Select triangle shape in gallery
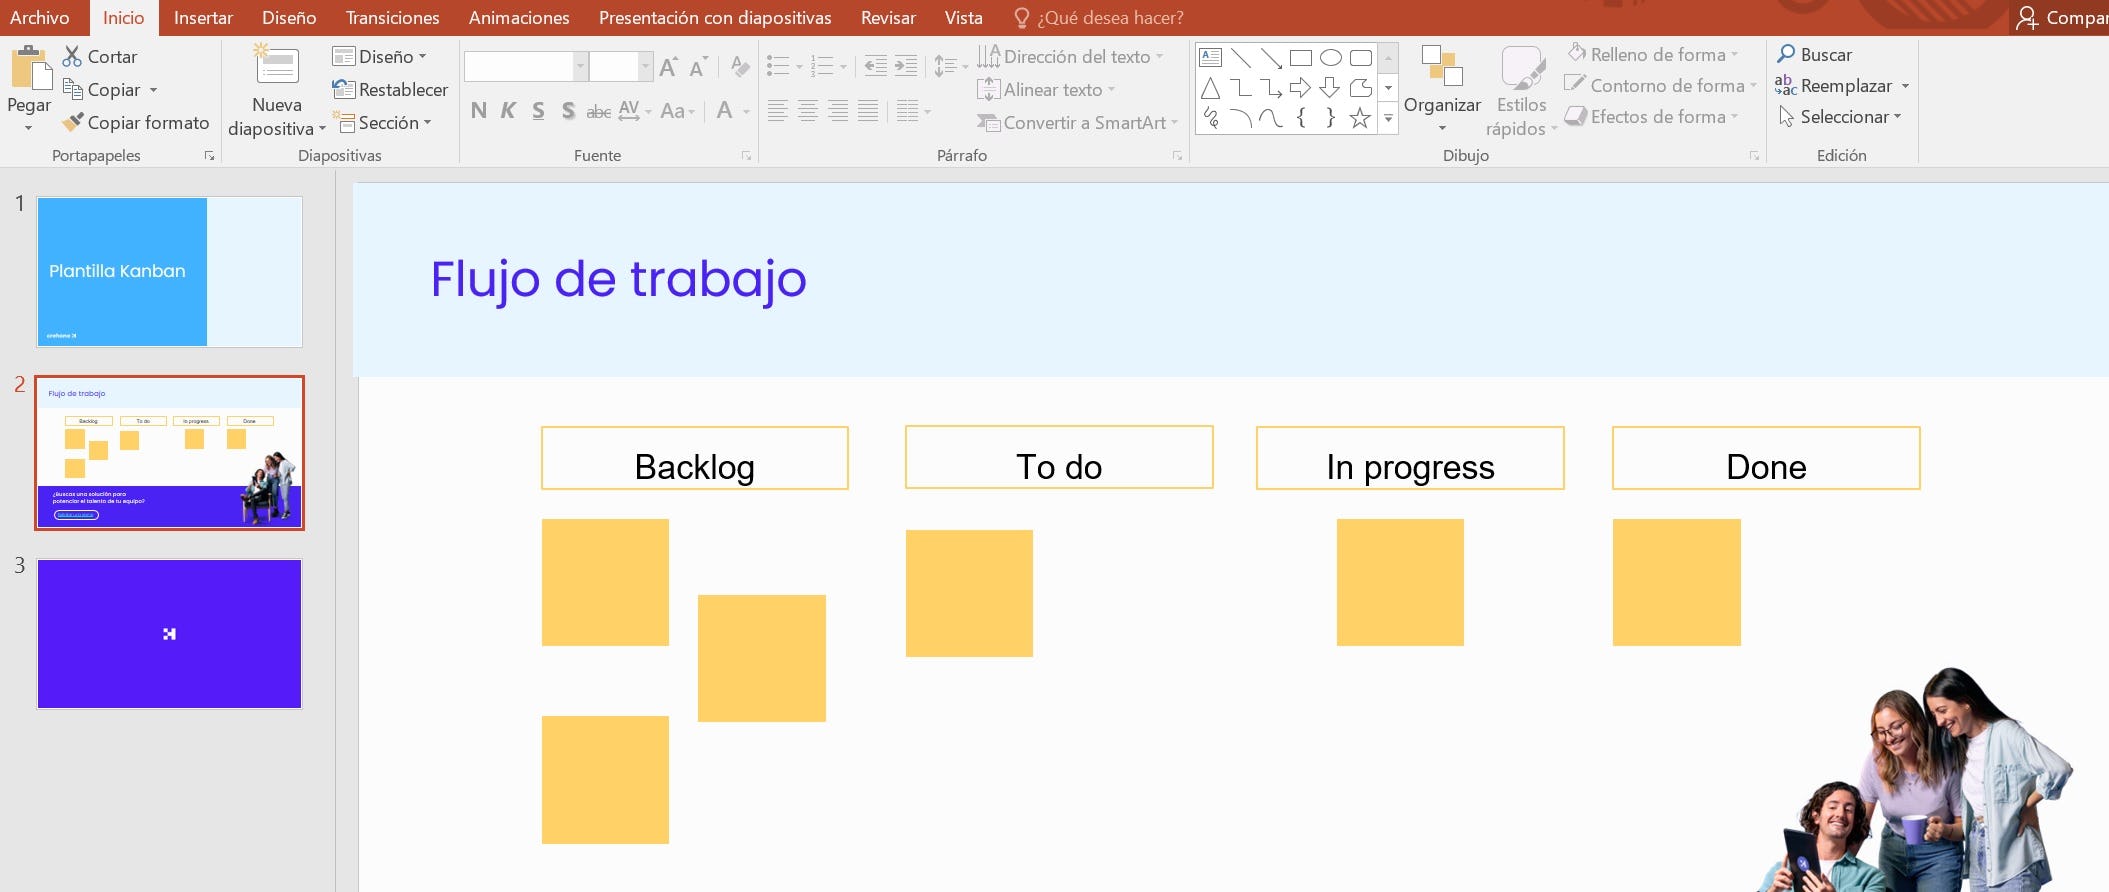 pos(1210,88)
